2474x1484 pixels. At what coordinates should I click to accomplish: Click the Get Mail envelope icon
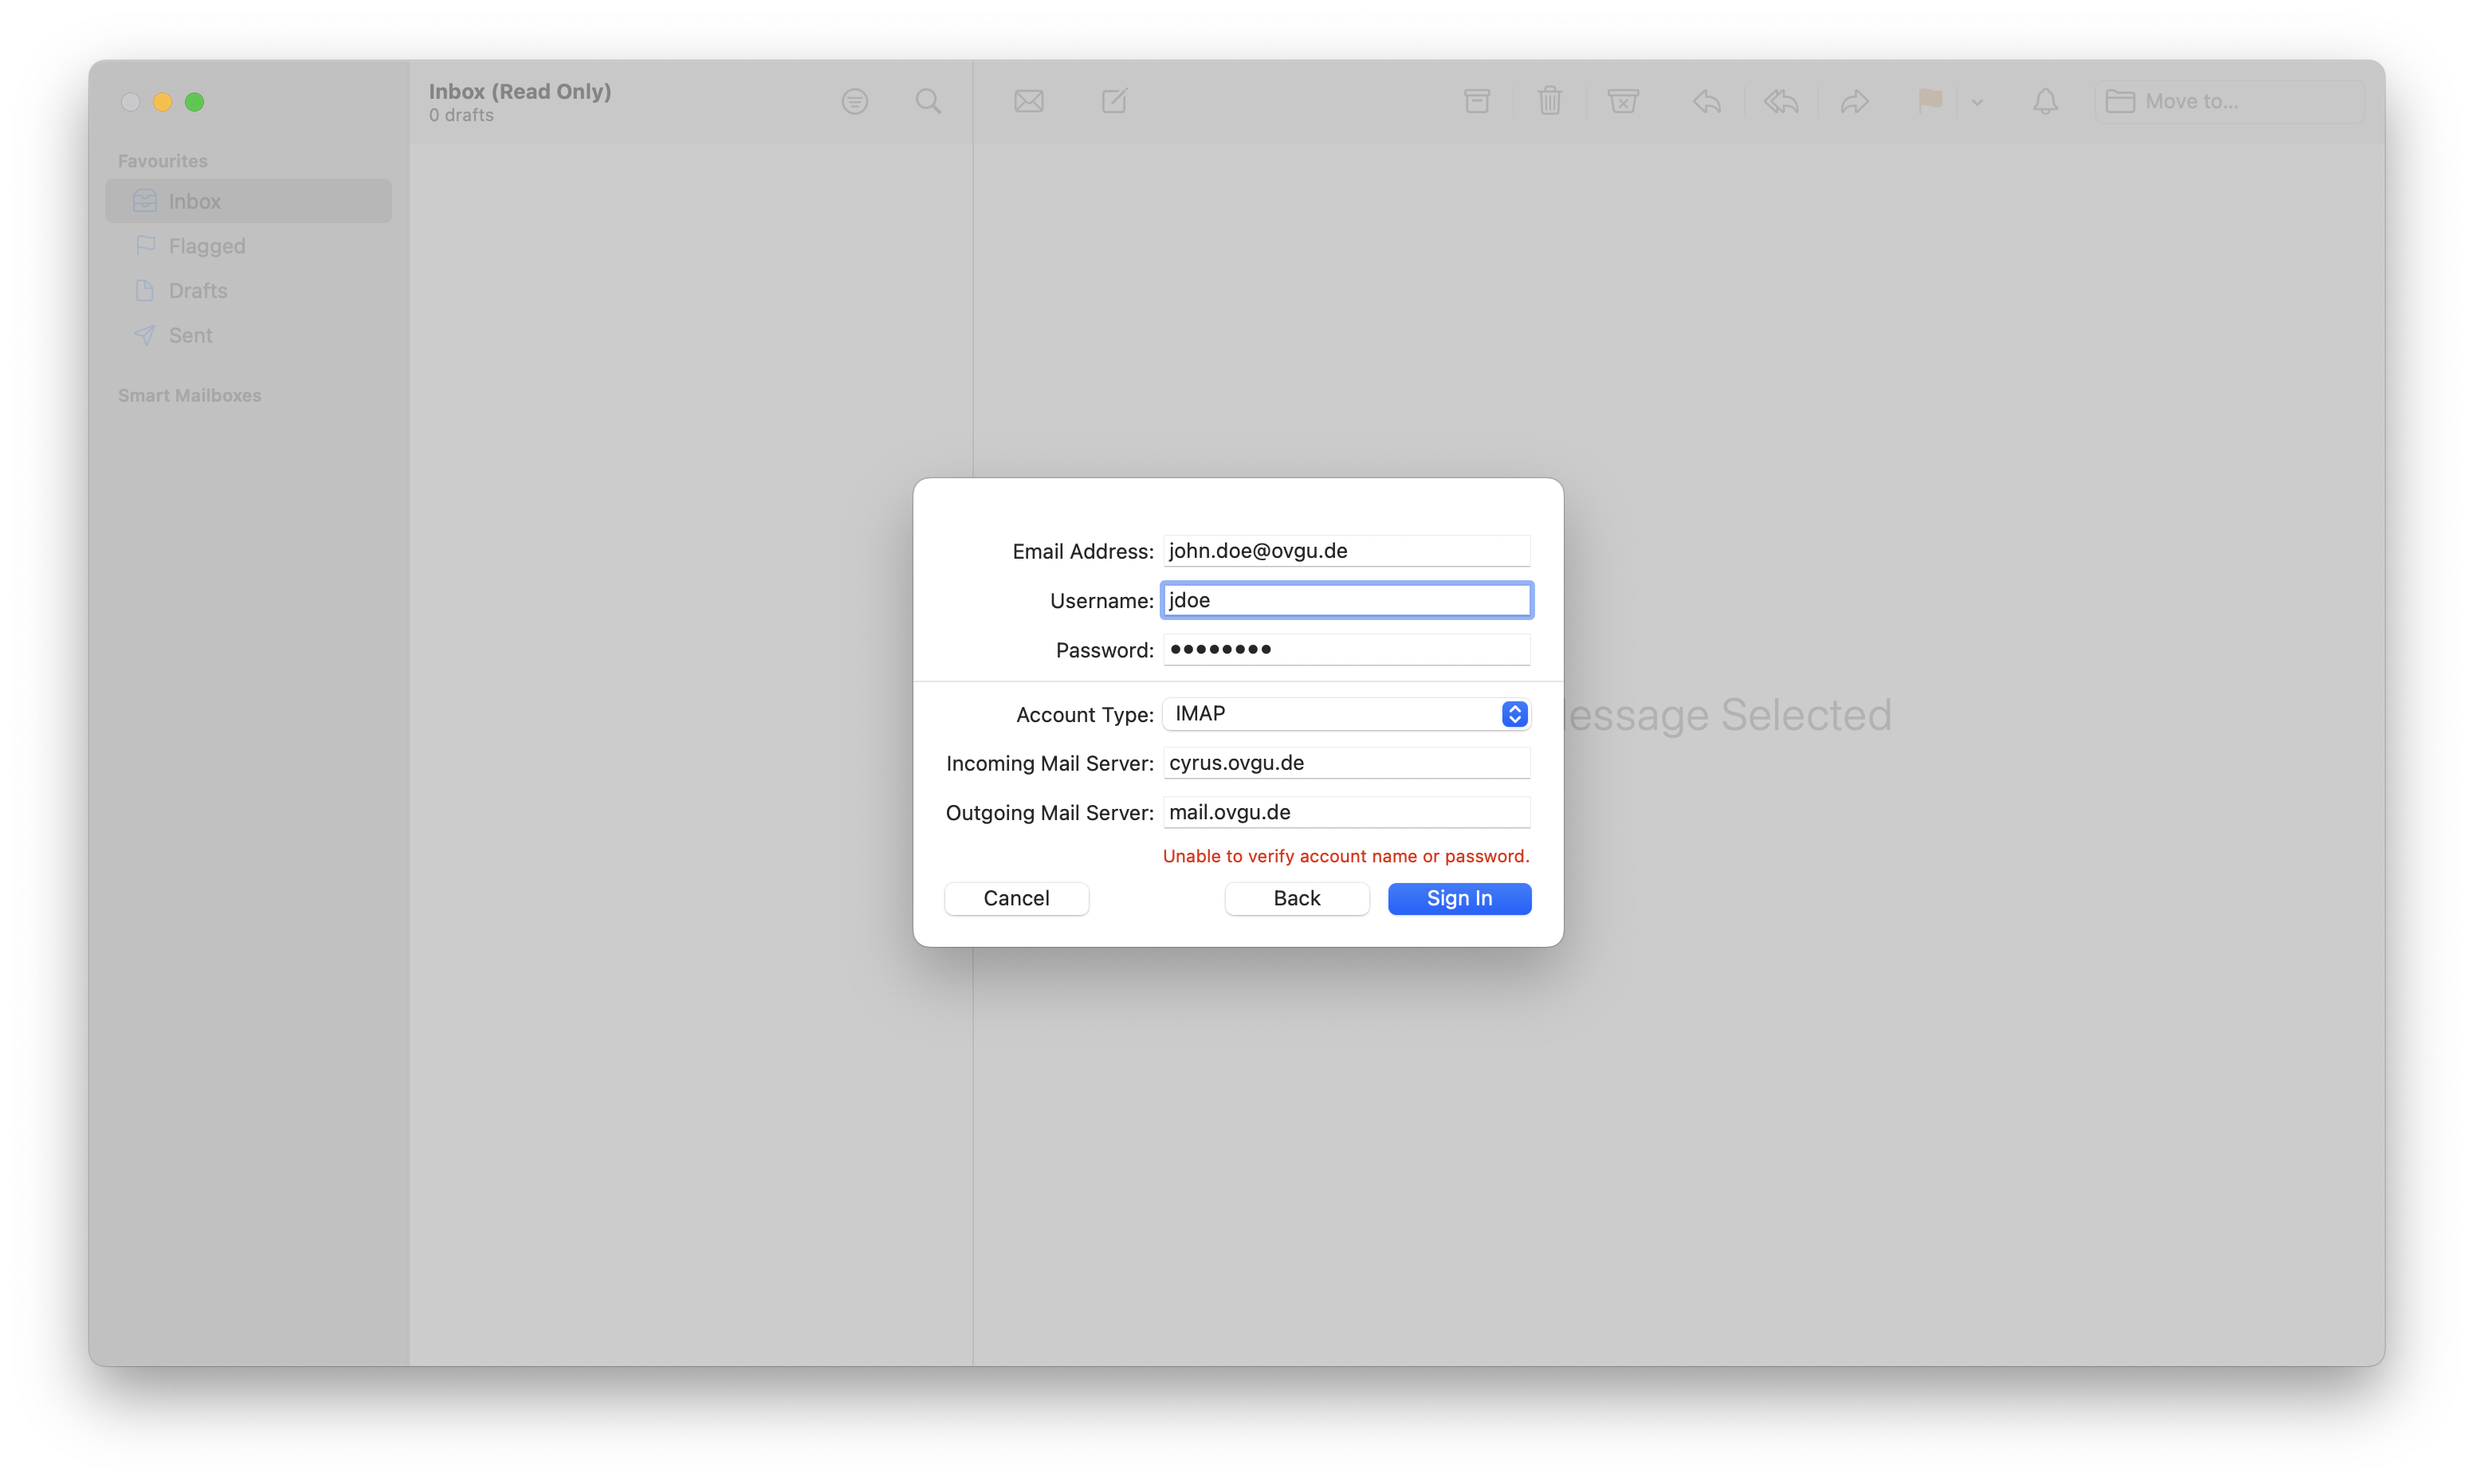pyautogui.click(x=1028, y=101)
